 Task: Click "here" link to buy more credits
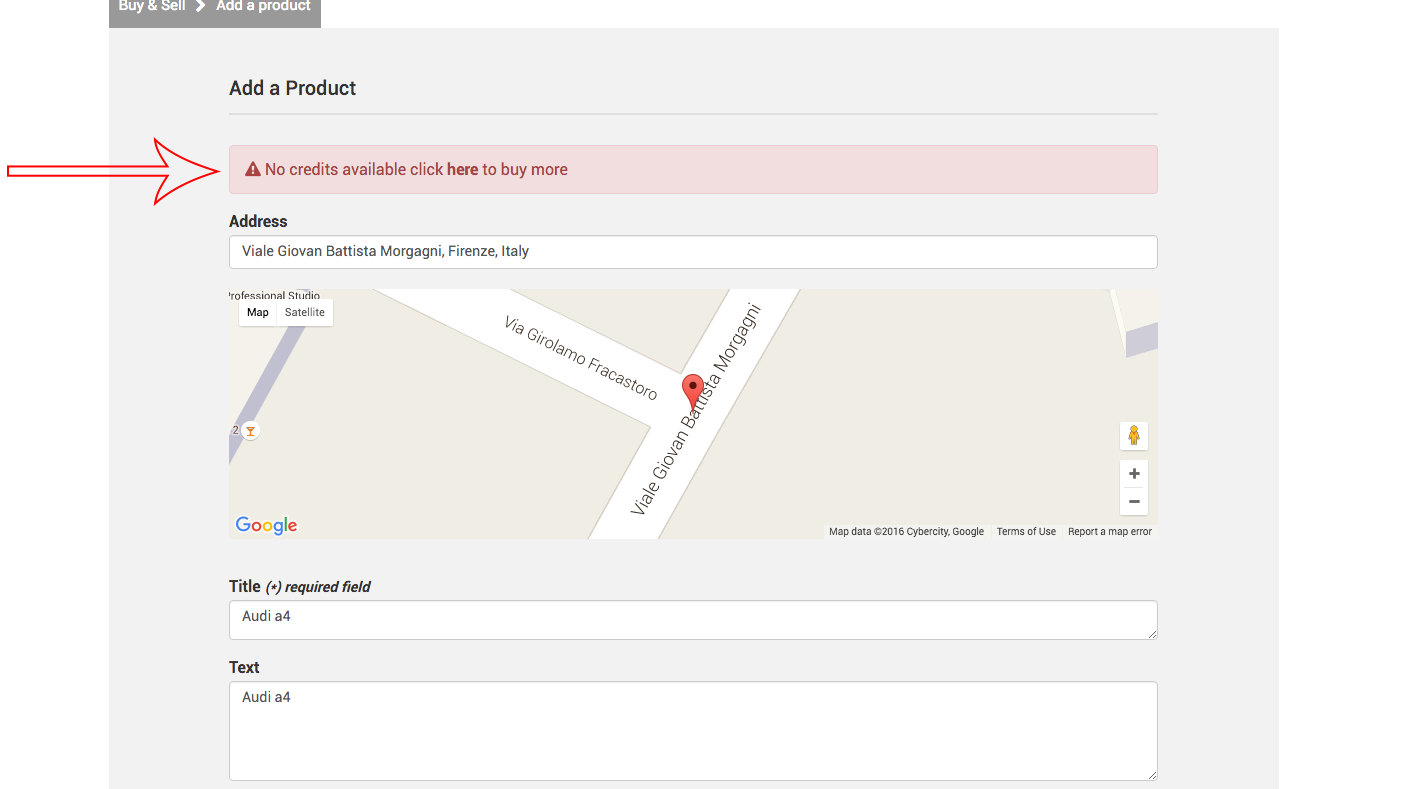tap(462, 170)
